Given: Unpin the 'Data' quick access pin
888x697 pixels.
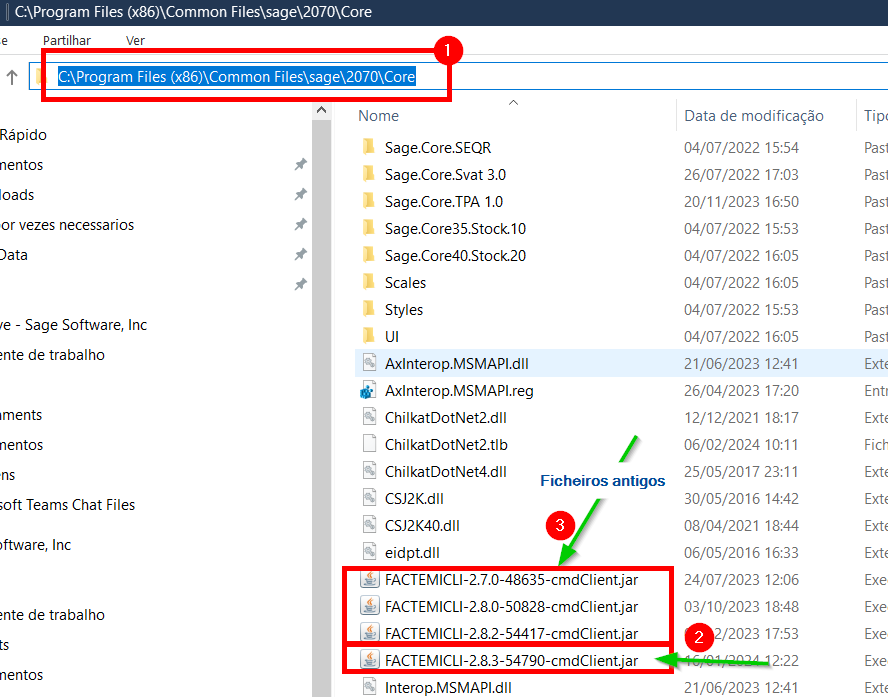Looking at the screenshot, I should point(301,255).
